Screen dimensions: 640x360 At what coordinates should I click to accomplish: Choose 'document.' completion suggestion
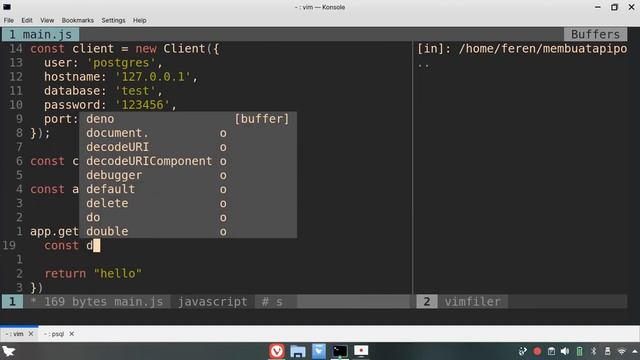pyautogui.click(x=188, y=133)
